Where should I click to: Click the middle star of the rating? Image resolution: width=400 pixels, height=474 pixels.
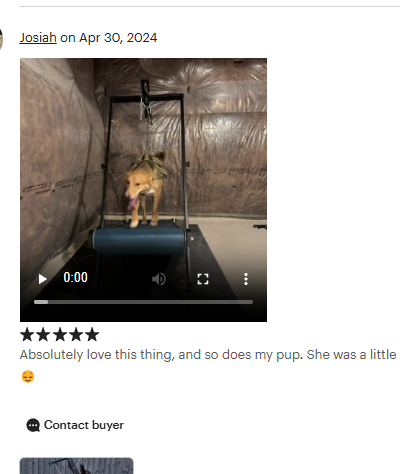(59, 335)
